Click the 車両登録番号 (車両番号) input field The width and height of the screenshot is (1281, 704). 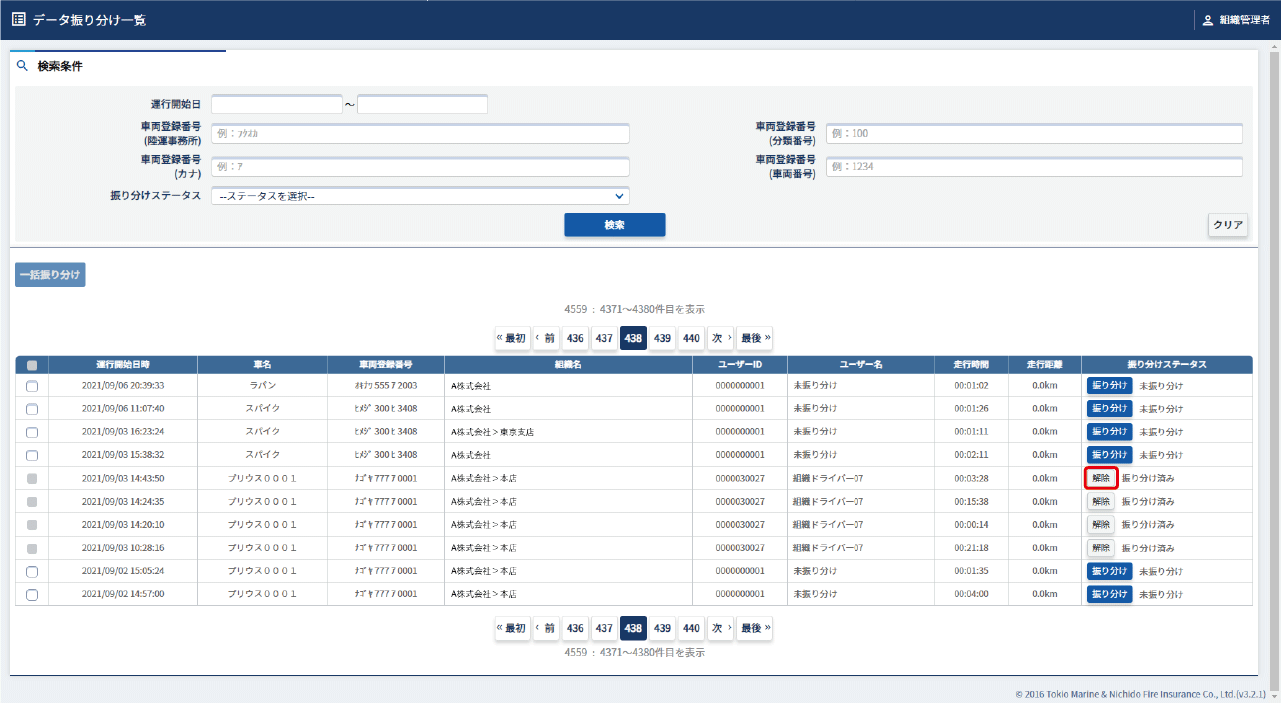pyautogui.click(x=1034, y=167)
